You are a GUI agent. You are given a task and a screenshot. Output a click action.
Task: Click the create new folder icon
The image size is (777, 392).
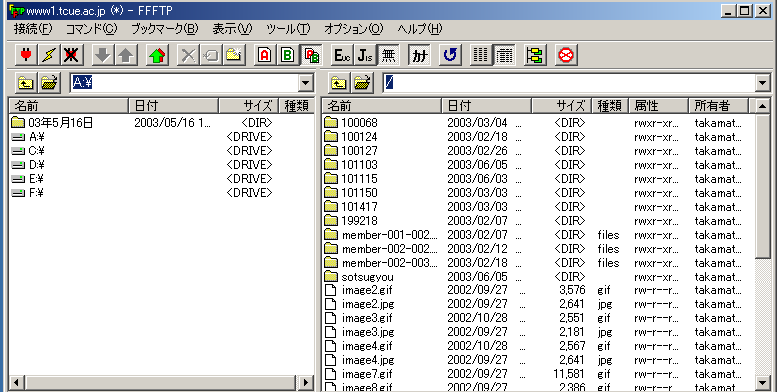pos(234,55)
